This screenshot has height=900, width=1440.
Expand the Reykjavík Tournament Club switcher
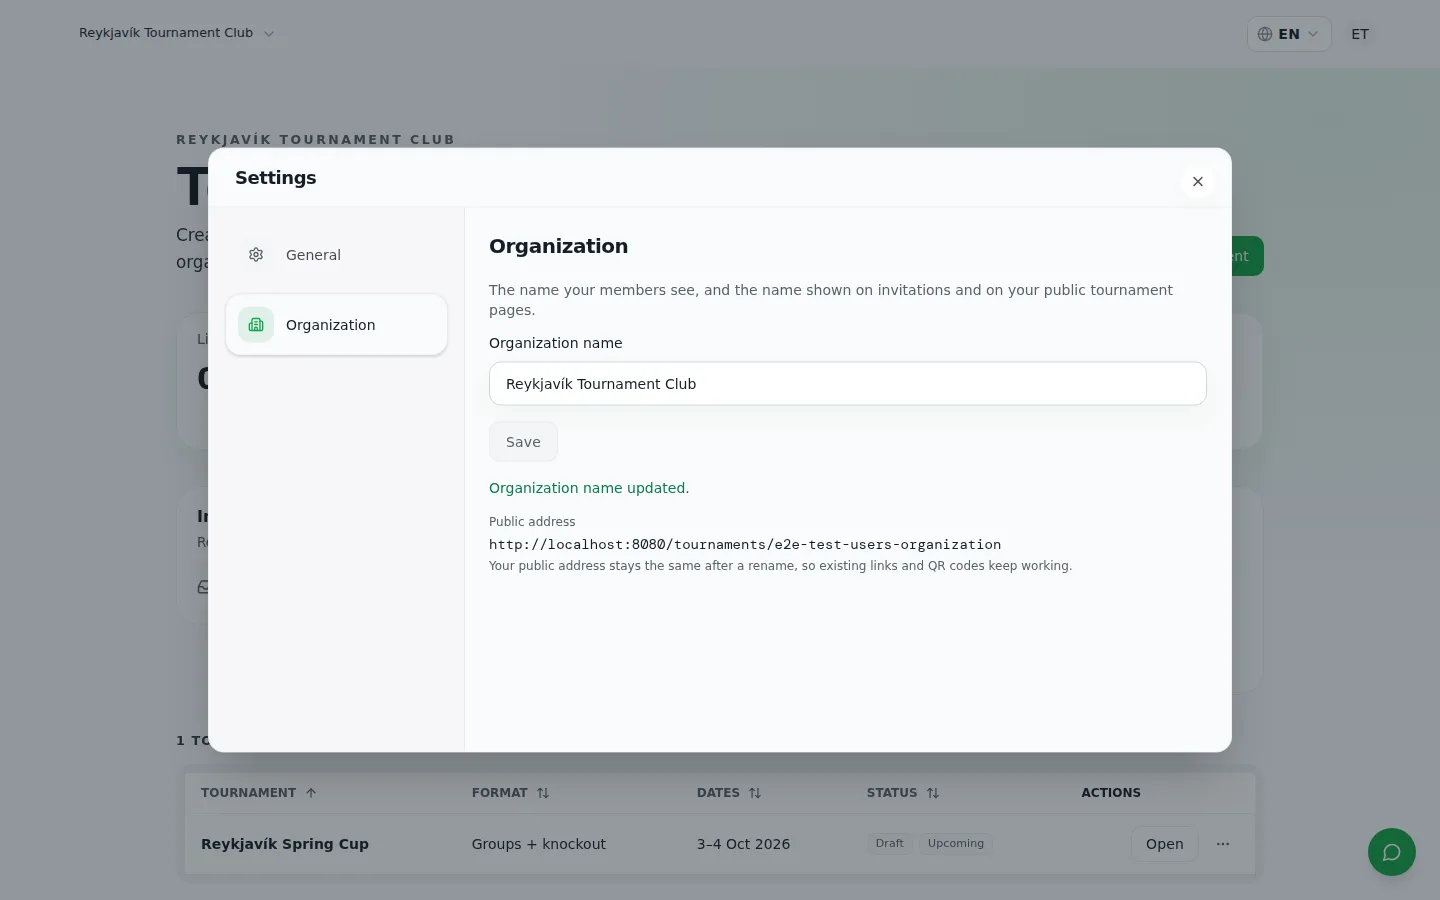(x=176, y=33)
